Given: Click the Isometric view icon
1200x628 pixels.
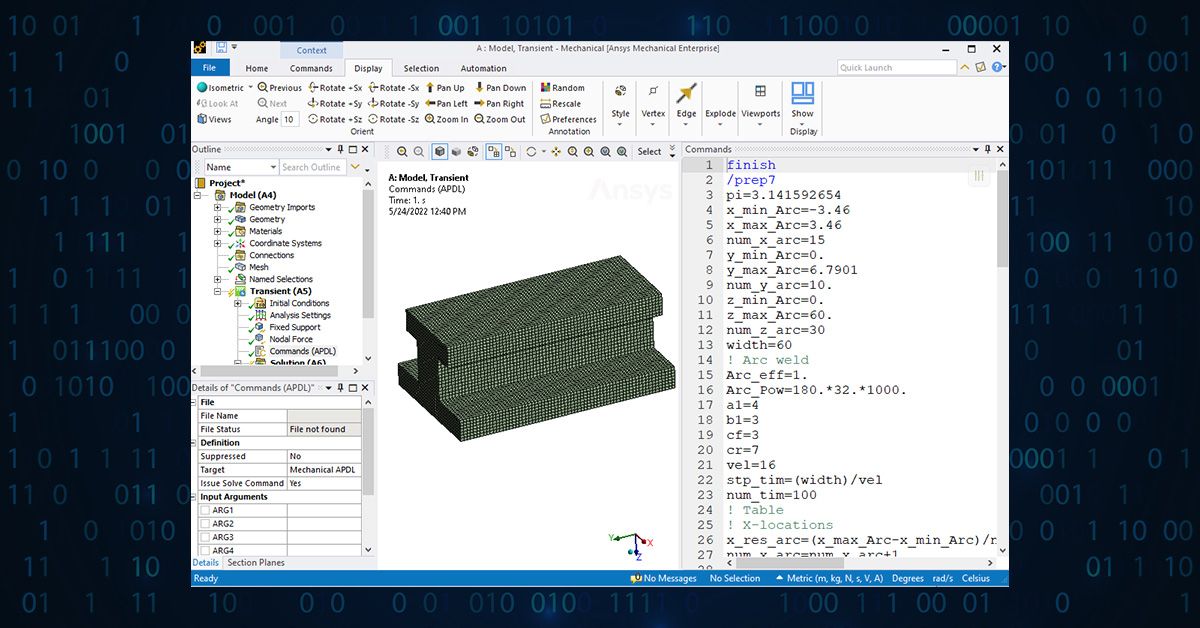Looking at the screenshot, I should [x=202, y=88].
